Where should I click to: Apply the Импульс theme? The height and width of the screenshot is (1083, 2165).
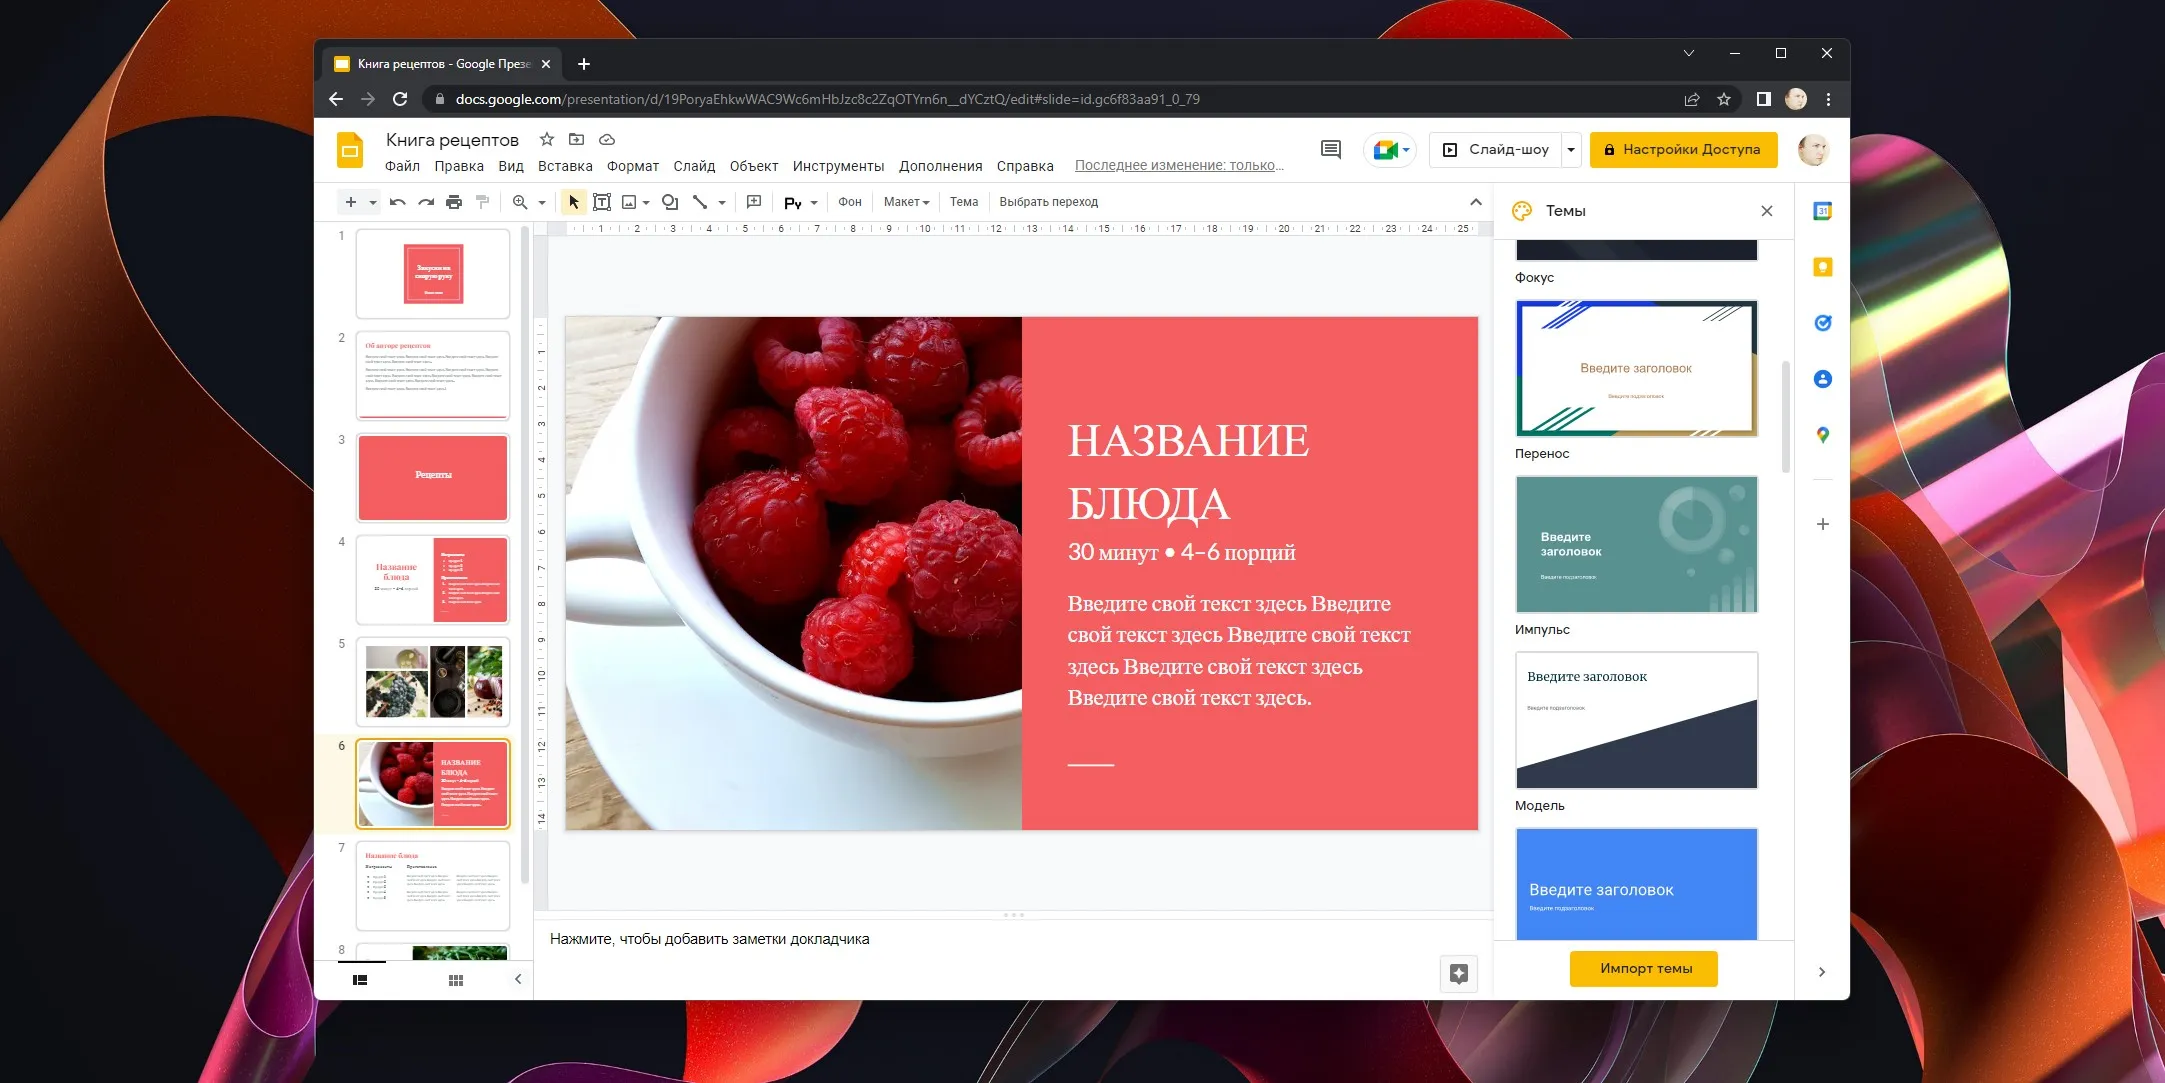click(1636, 544)
